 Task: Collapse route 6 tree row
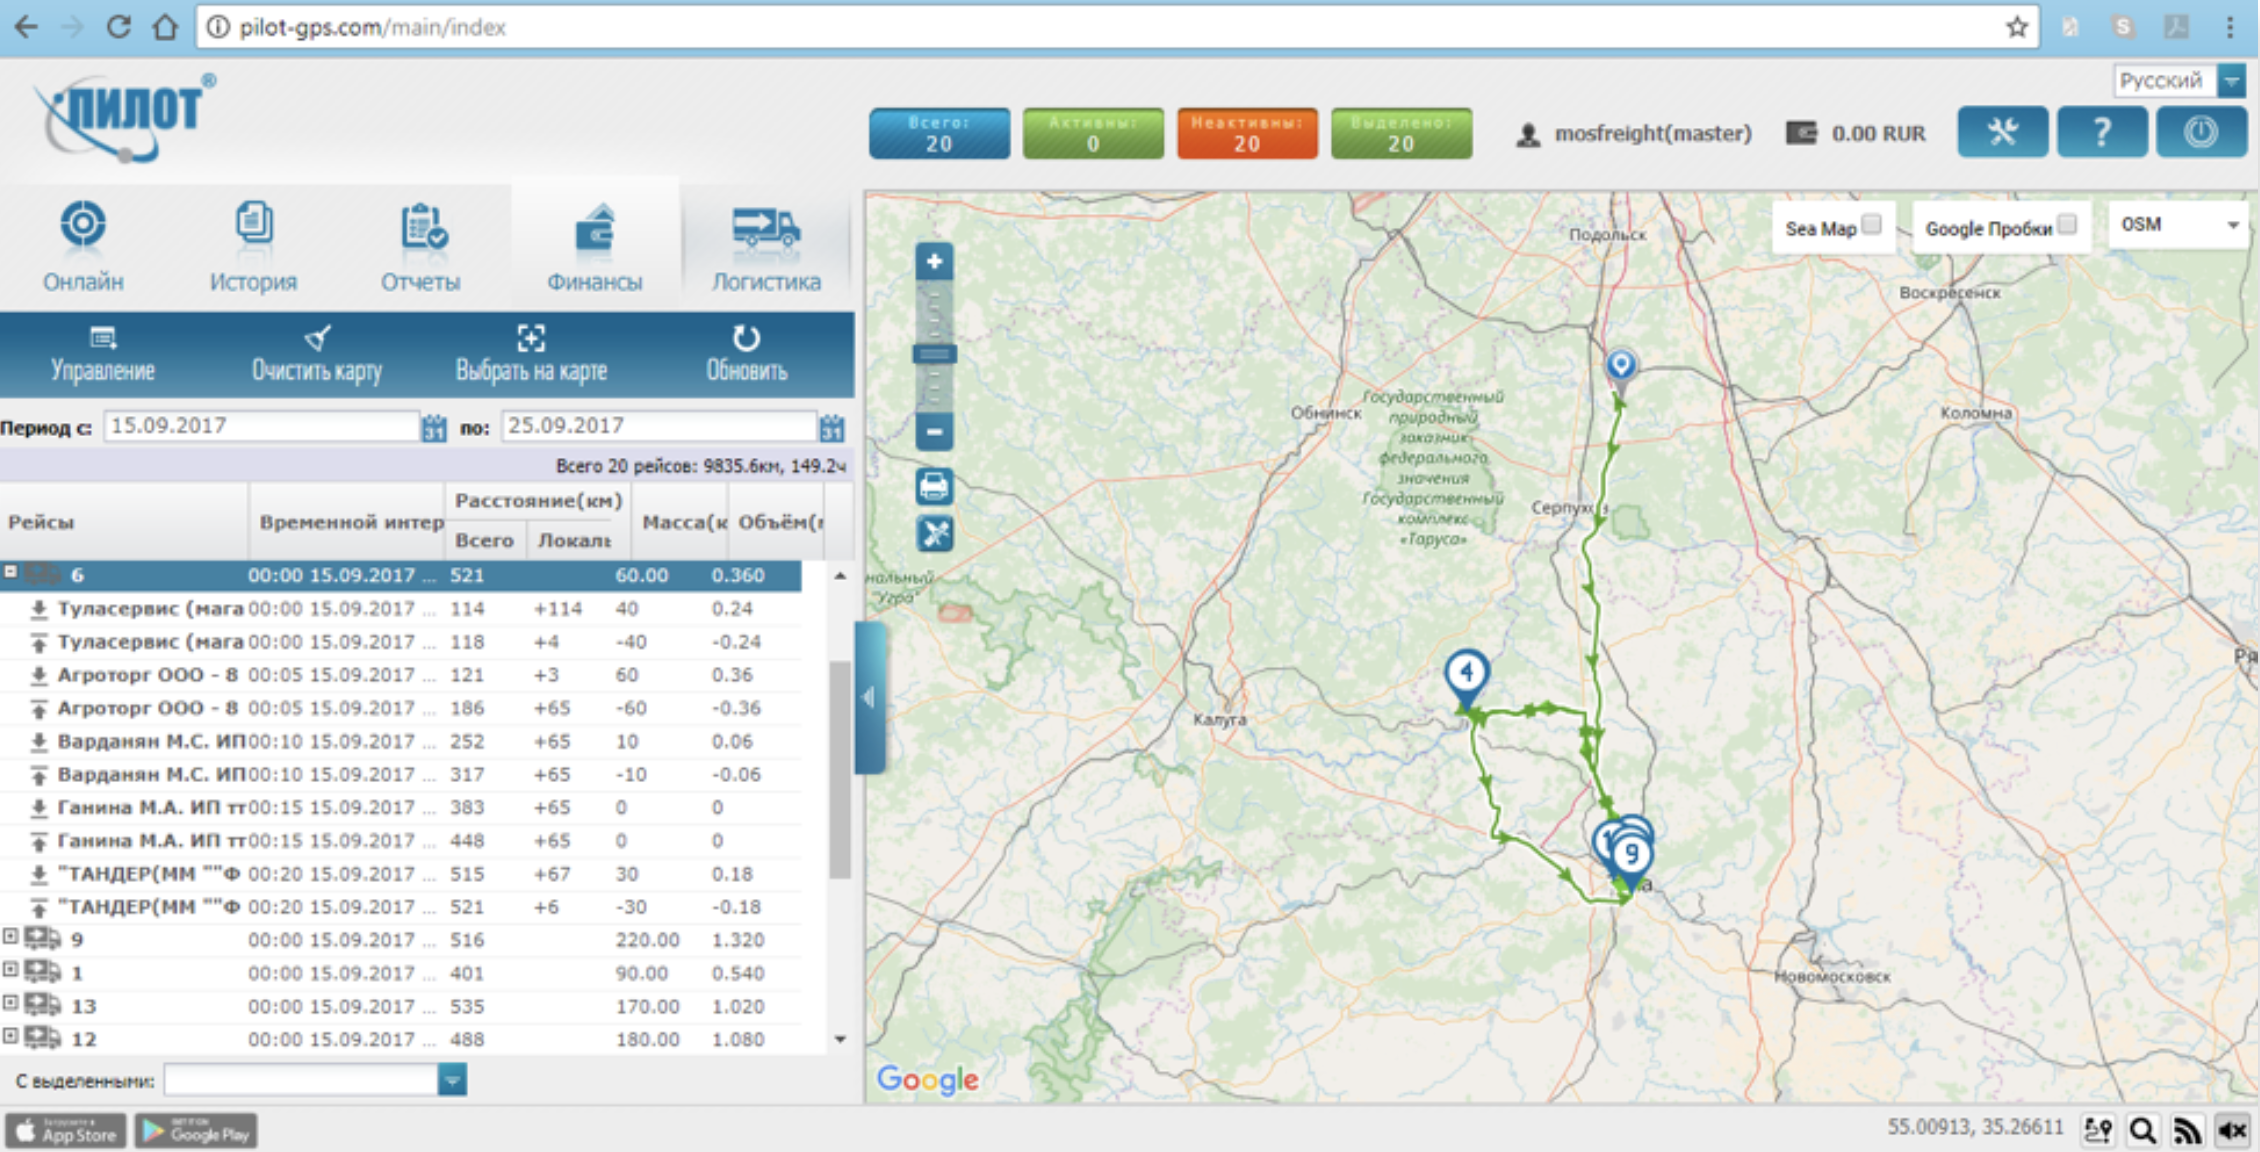[10, 572]
